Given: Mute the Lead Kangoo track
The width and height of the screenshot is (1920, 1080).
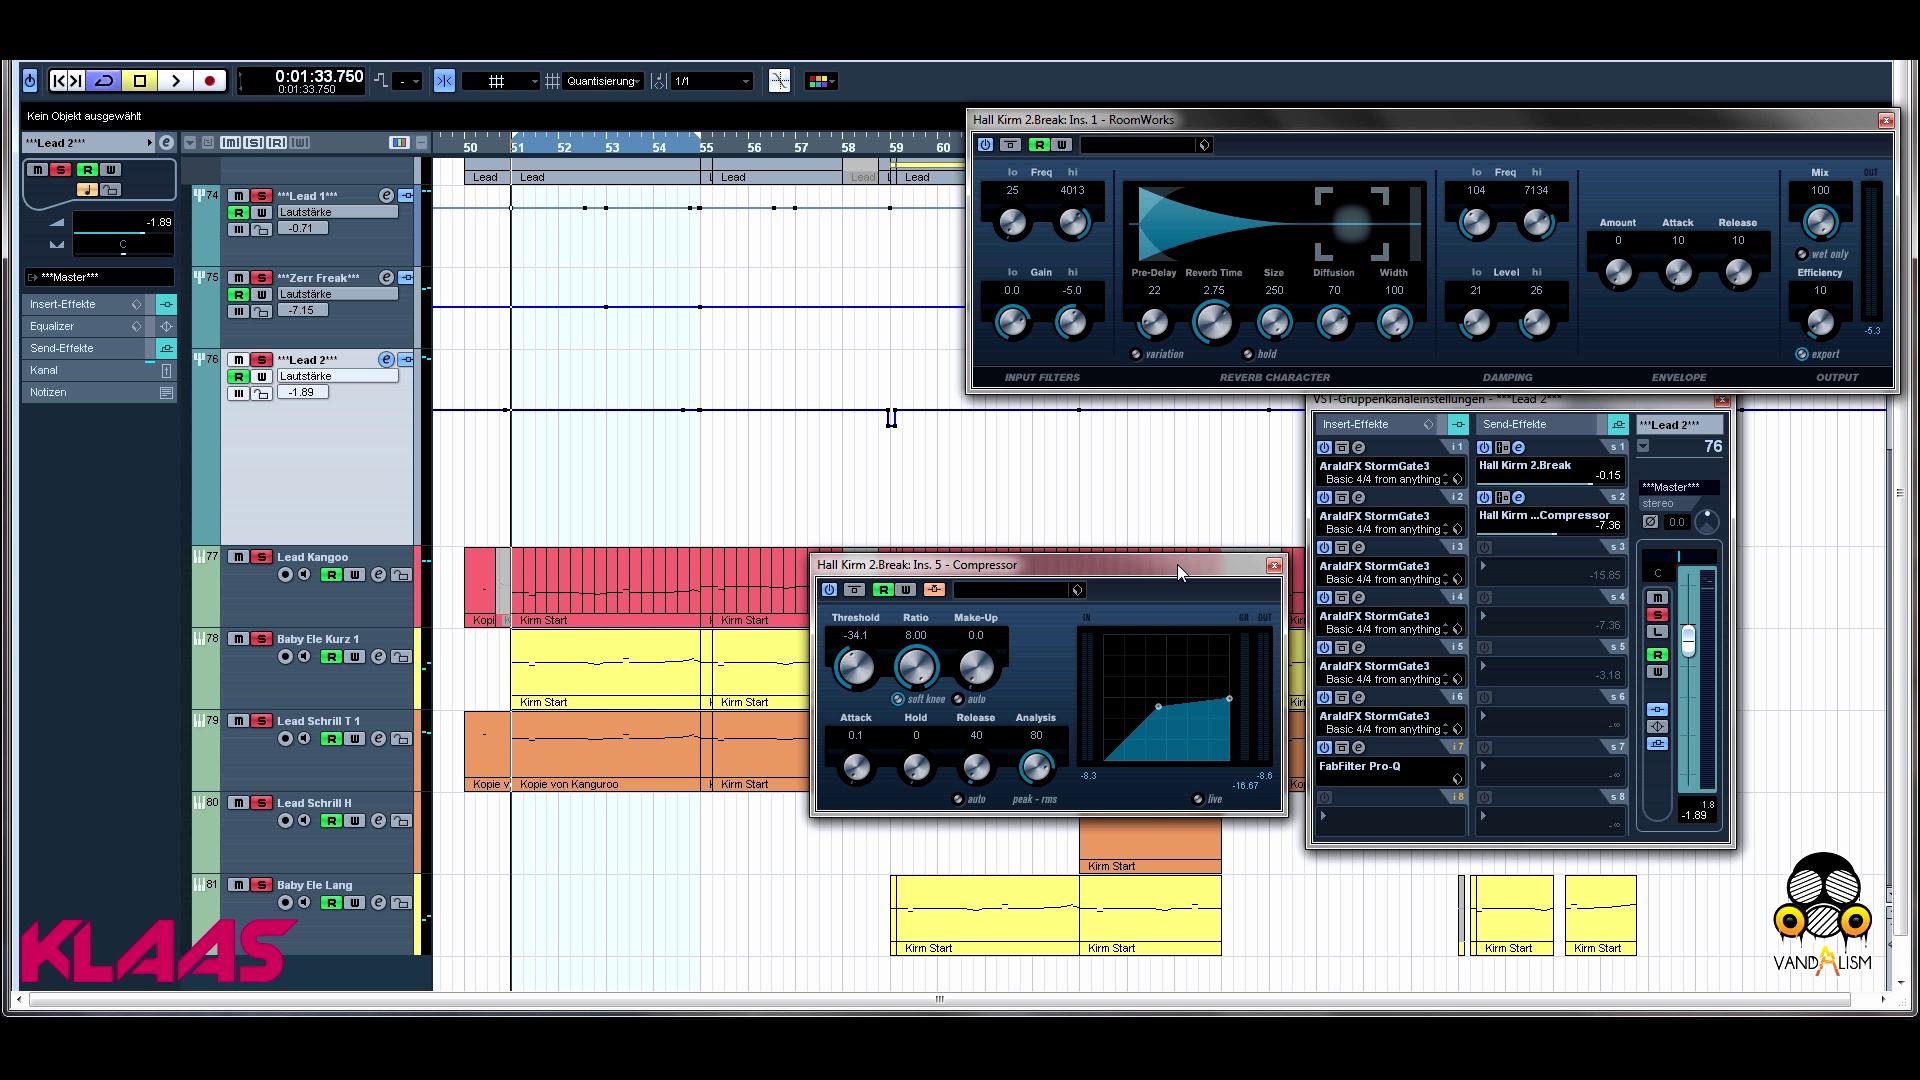Looking at the screenshot, I should pos(238,557).
